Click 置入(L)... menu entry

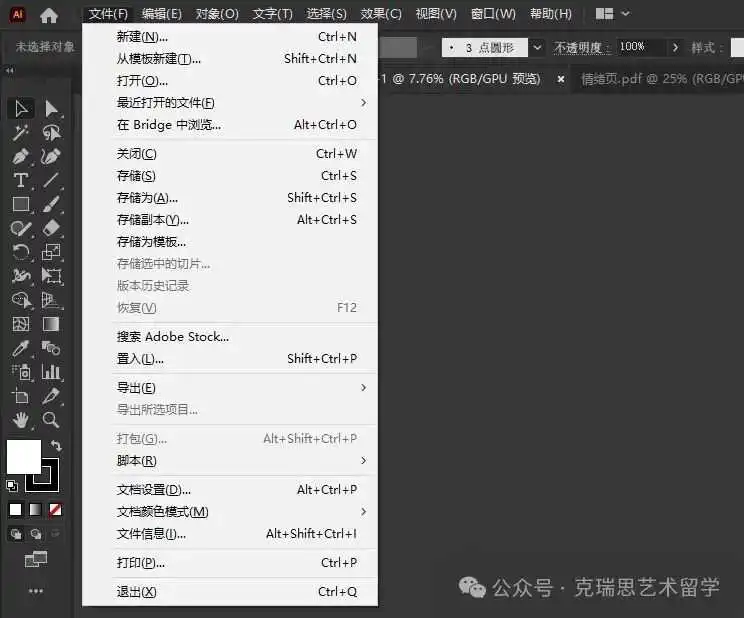(140, 359)
